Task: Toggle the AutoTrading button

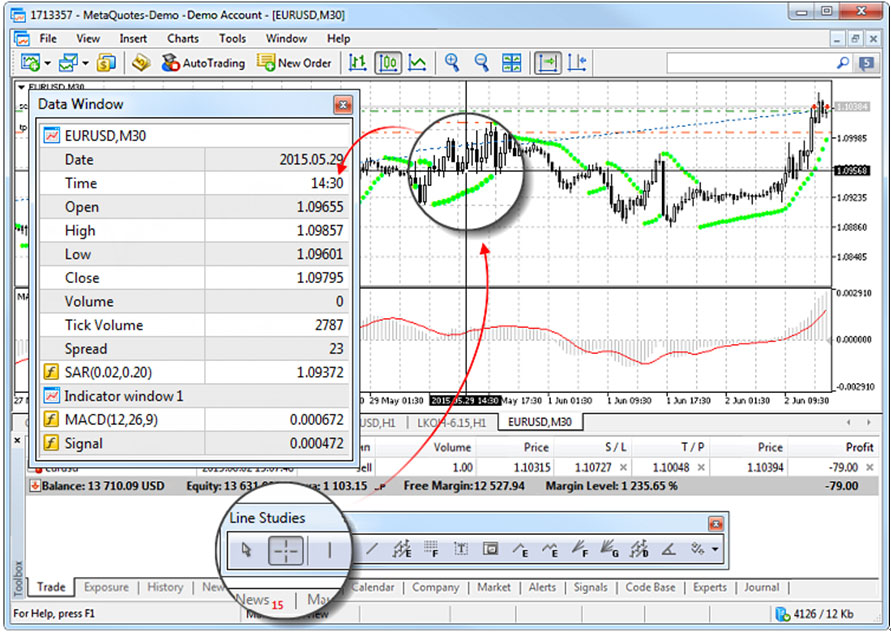Action: (203, 63)
